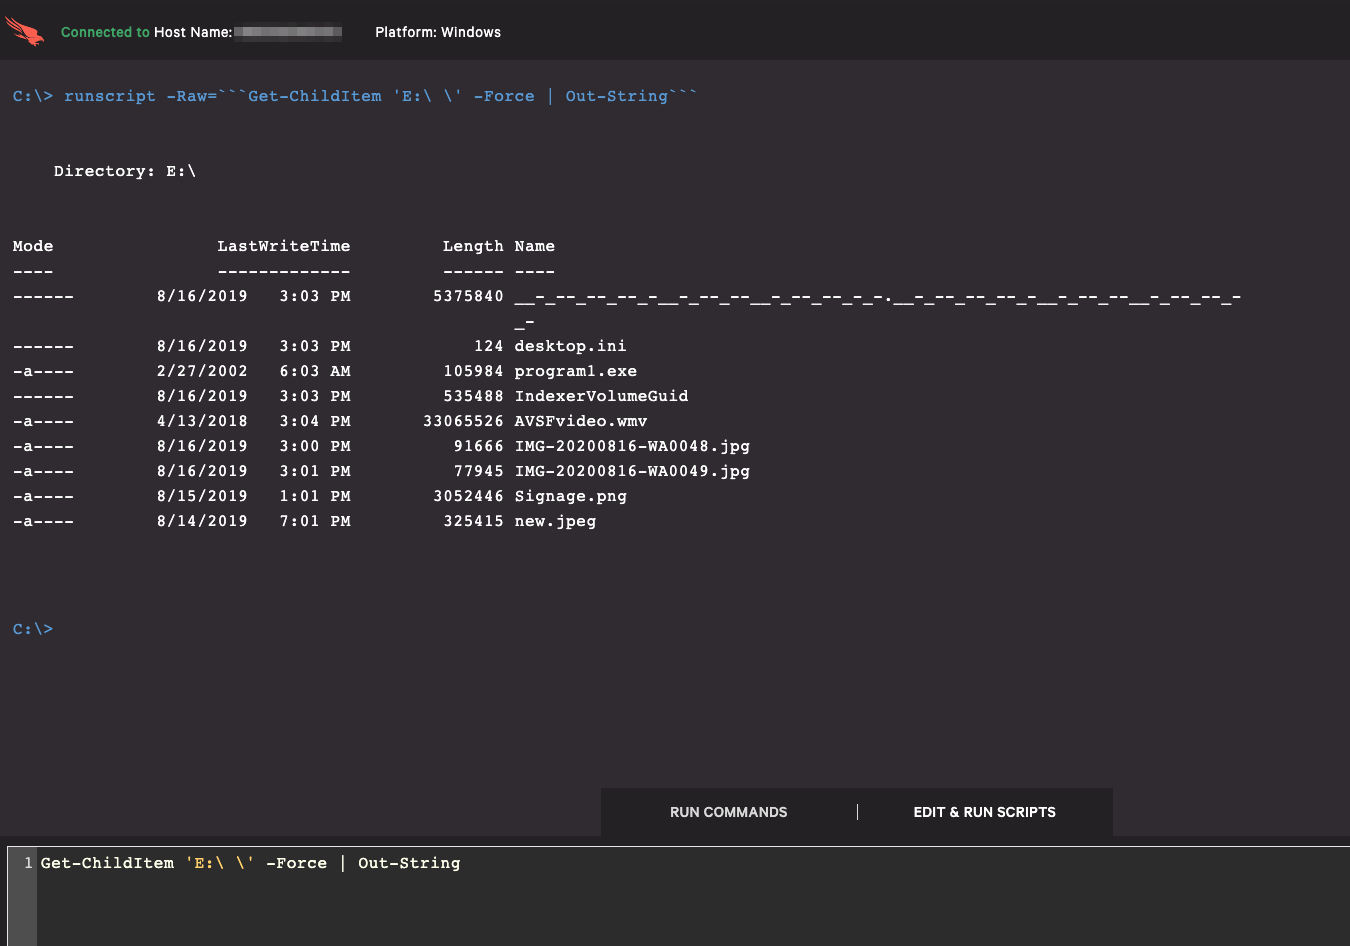Select line number 1 in the editor gutter
Image resolution: width=1350 pixels, height=946 pixels.
[27, 862]
